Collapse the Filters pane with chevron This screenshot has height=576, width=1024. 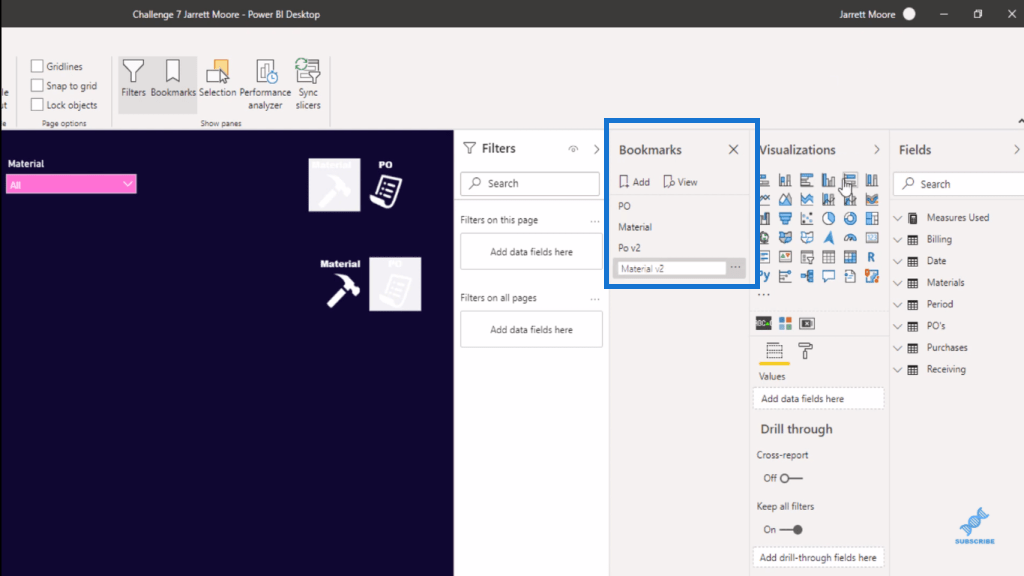click(x=596, y=149)
